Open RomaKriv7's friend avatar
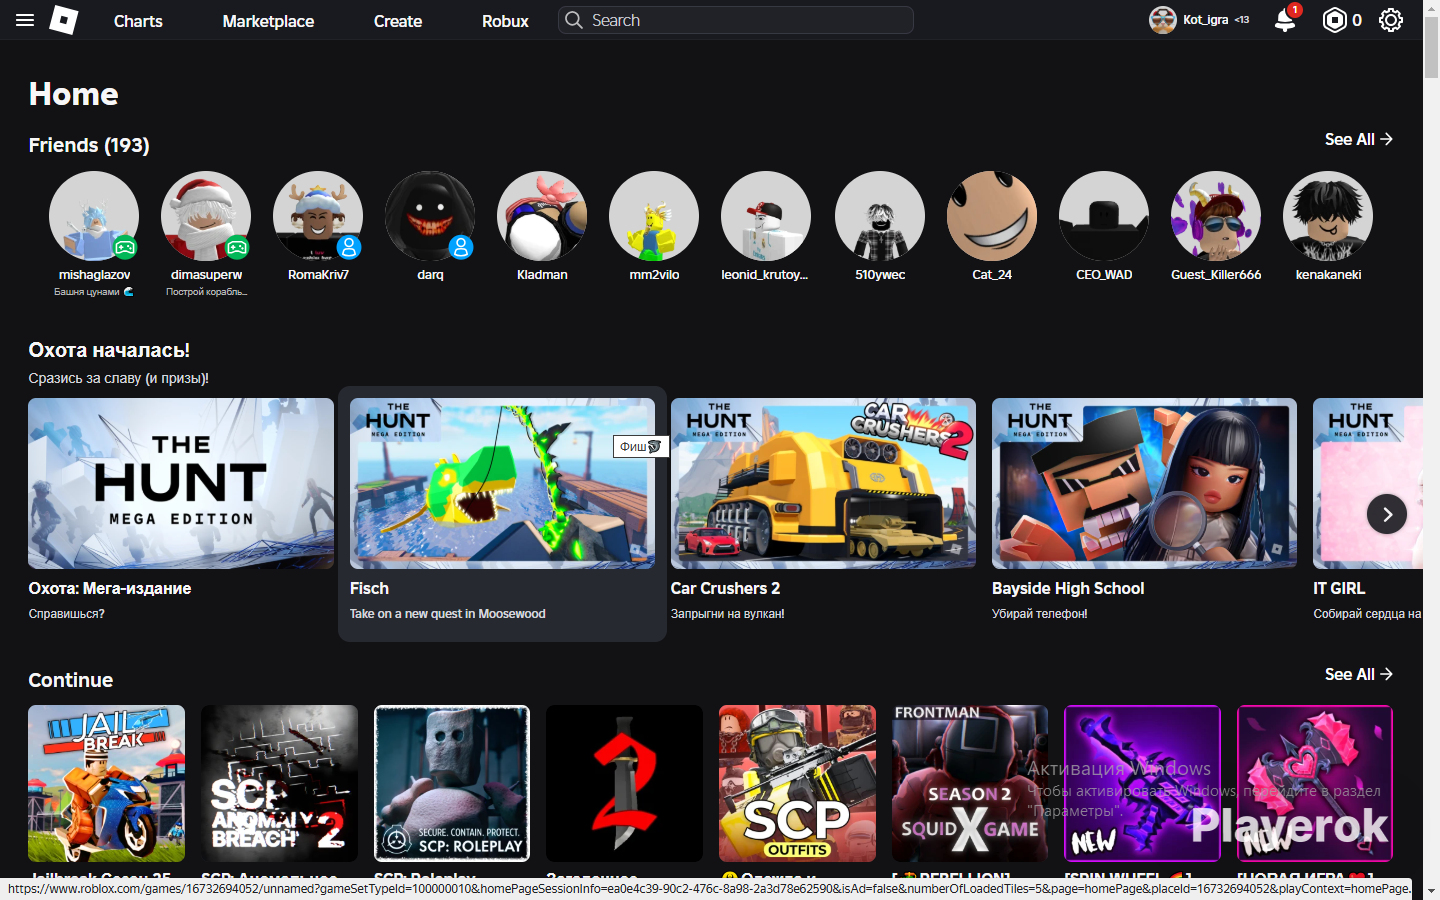 pos(318,216)
